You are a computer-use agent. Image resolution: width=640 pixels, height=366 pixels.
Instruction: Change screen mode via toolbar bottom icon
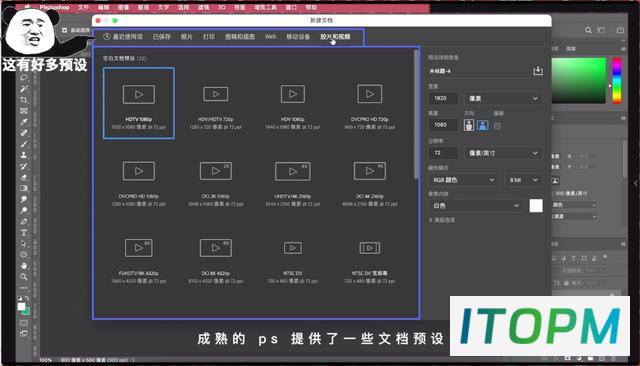(24, 333)
